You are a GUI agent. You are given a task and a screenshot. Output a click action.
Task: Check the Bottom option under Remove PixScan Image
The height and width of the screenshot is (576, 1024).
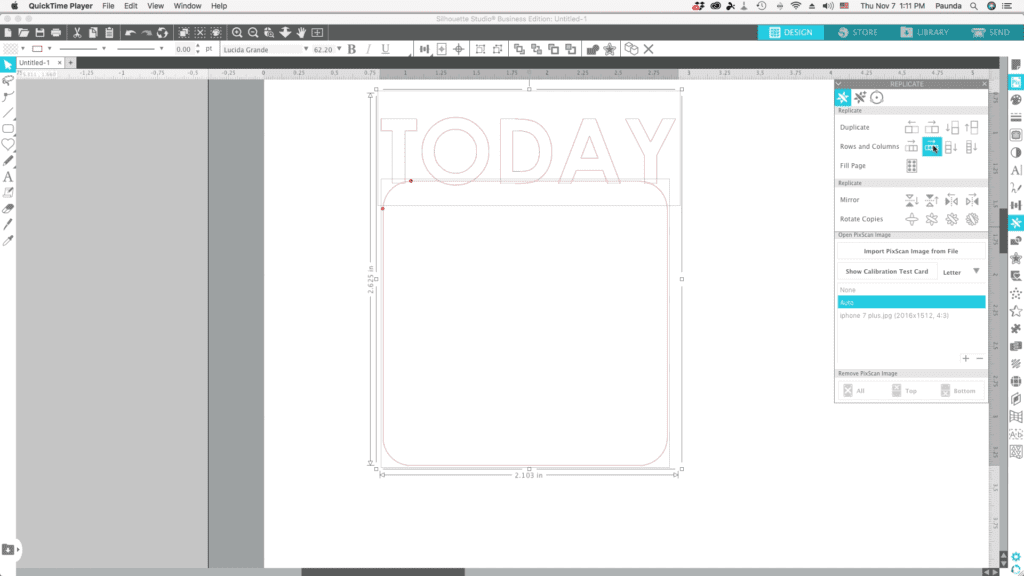click(x=946, y=391)
